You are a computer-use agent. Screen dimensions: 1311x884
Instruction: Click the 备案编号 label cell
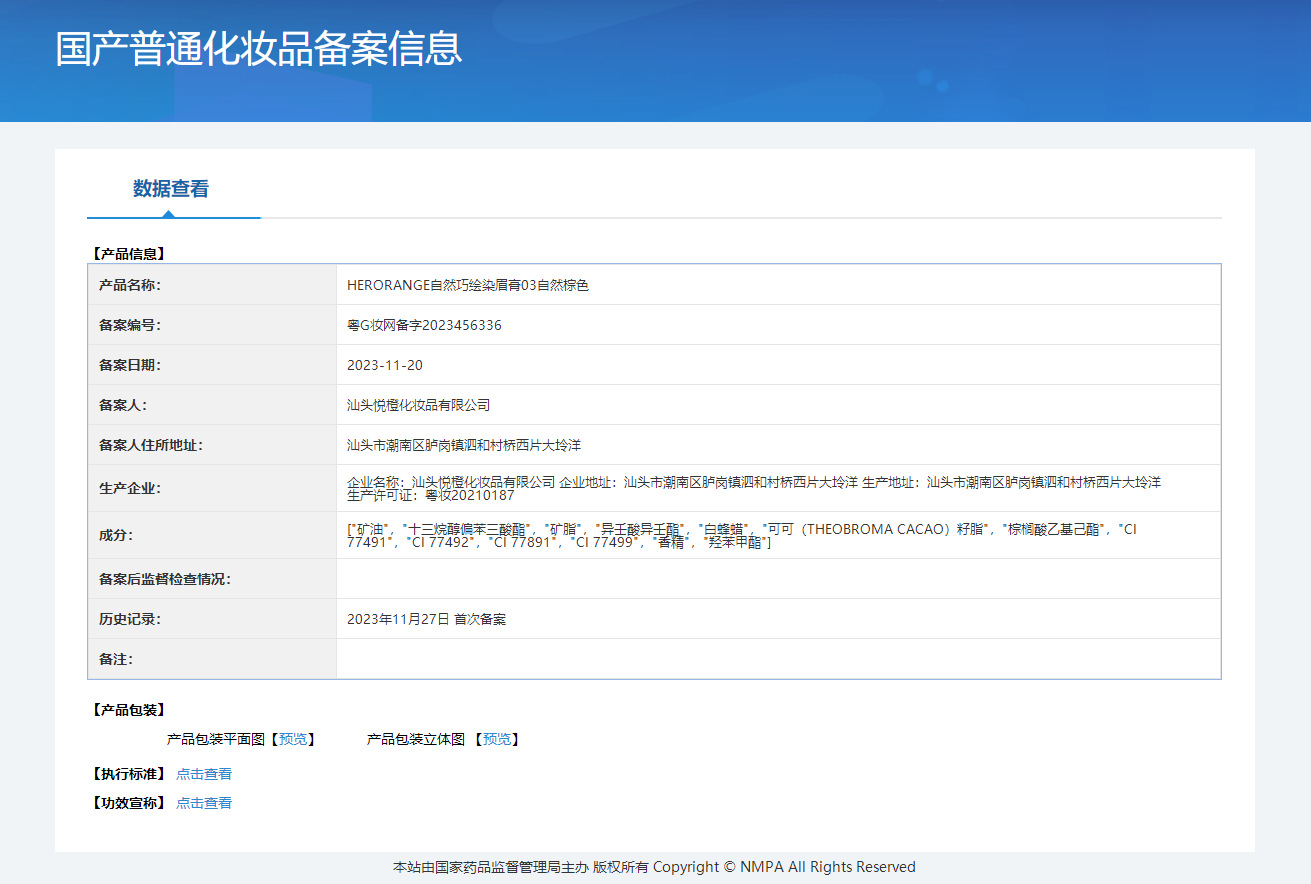coord(212,325)
